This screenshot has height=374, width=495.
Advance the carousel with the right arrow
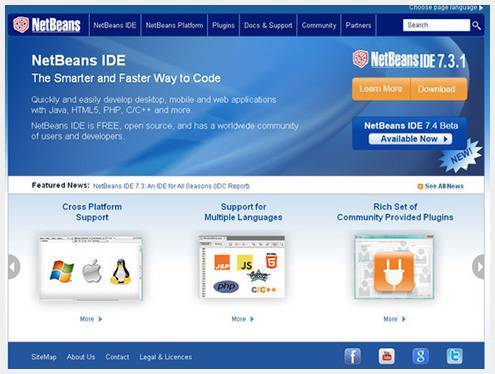click(x=479, y=267)
